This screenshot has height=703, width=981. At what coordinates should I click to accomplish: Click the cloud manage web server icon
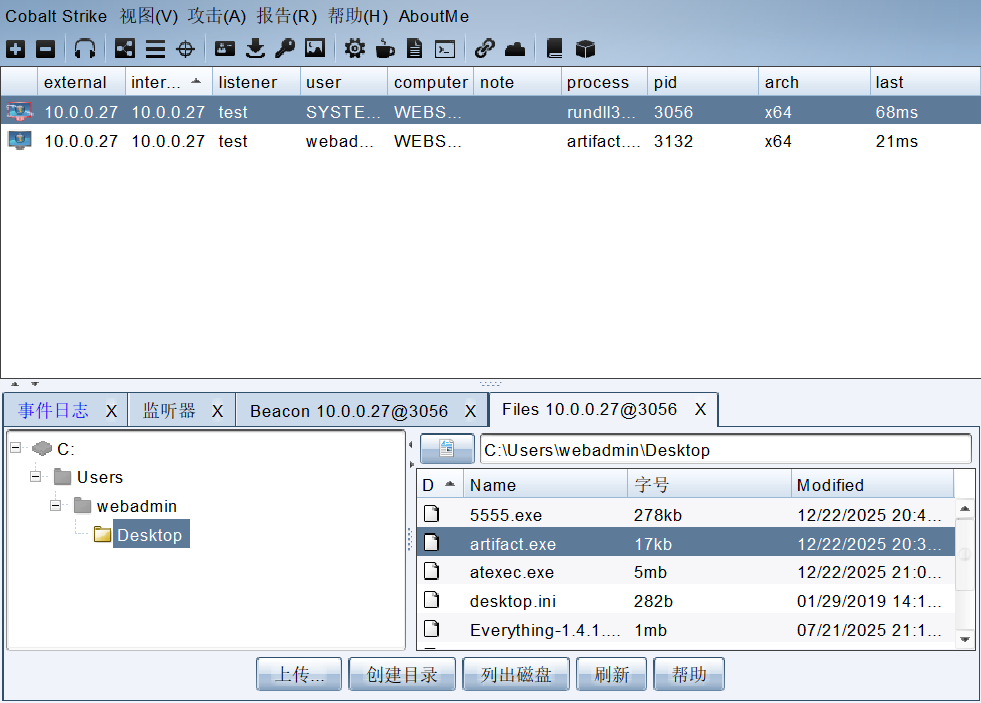514,49
